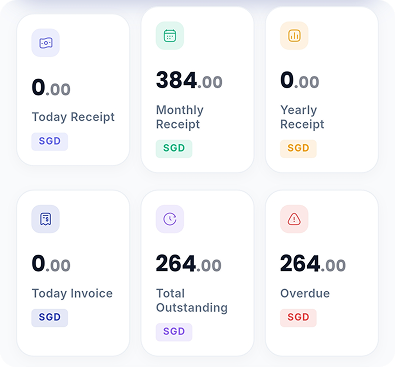395x367 pixels.
Task: Click the 264.00 overdue amount
Action: coord(313,264)
